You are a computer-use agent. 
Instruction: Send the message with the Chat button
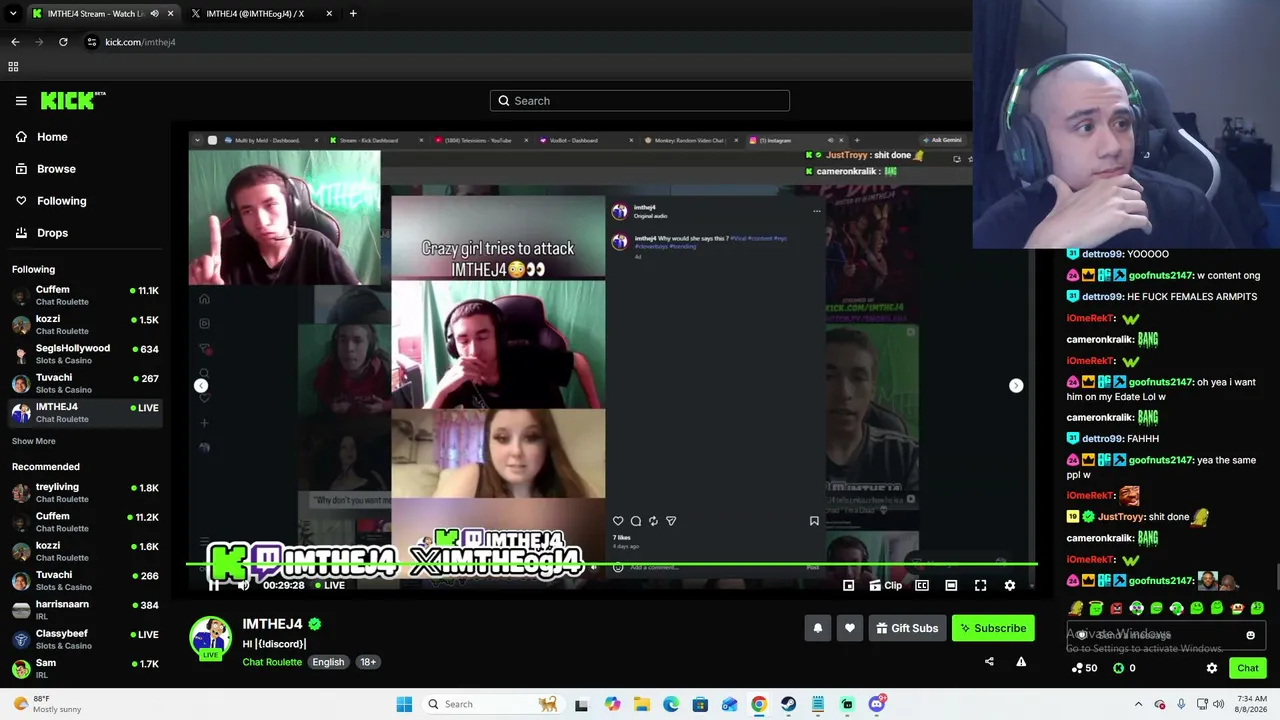tap(1248, 668)
